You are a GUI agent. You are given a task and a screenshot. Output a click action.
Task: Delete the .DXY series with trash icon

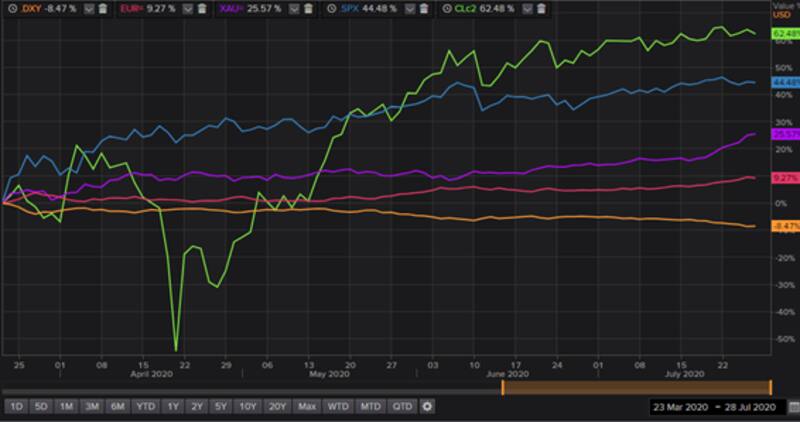point(102,8)
